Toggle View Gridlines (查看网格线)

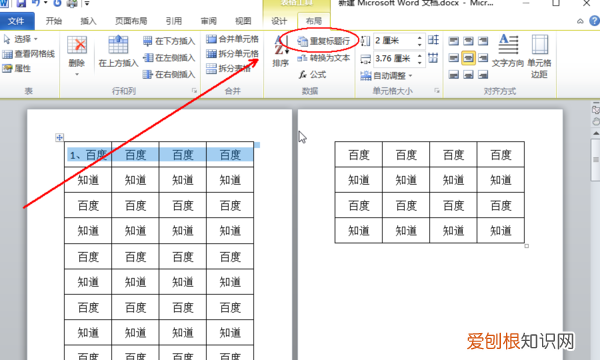(x=28, y=54)
